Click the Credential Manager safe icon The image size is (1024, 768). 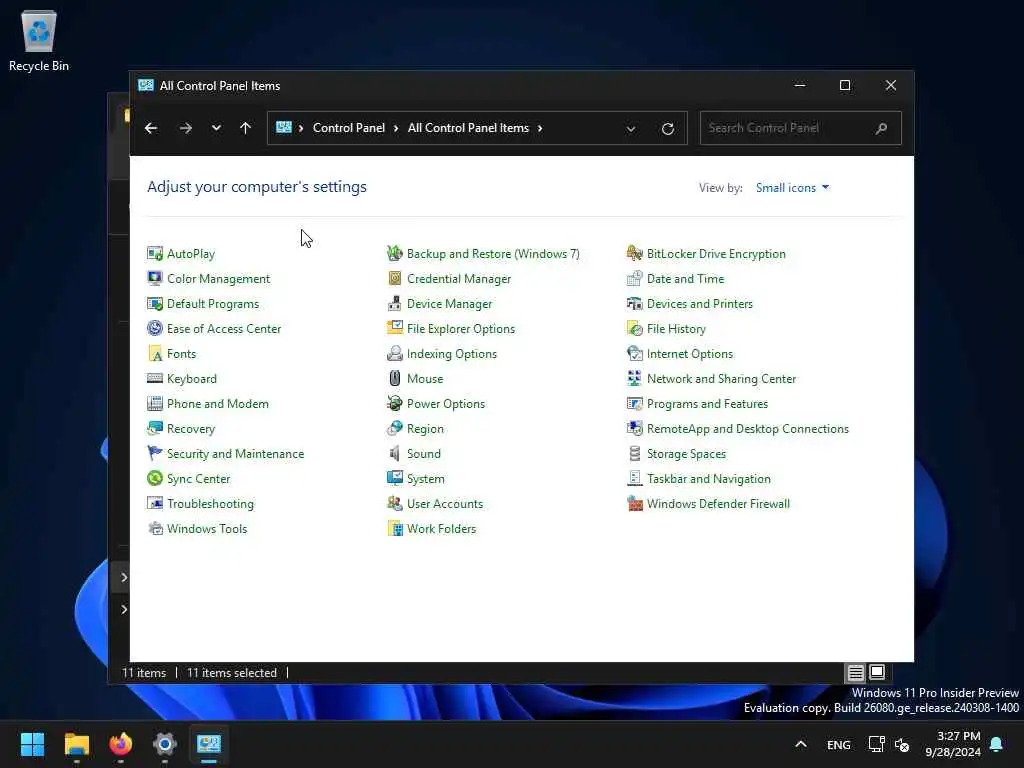[x=394, y=278]
